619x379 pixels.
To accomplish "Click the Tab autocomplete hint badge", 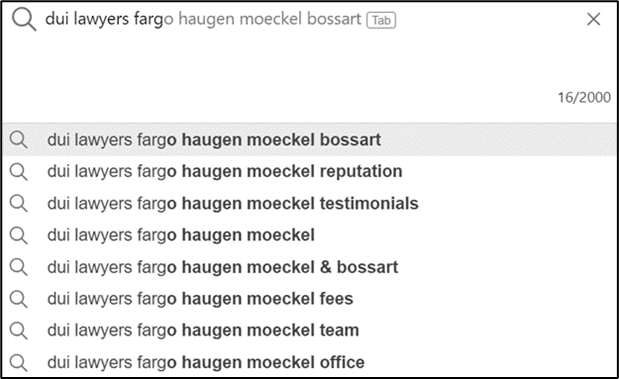I will coord(381,20).
